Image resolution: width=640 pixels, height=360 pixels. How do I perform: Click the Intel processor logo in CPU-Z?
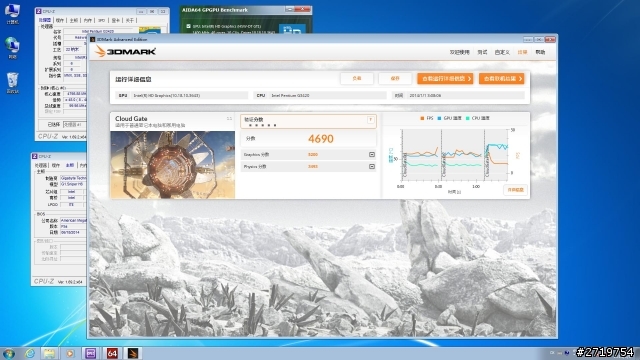[149, 30]
